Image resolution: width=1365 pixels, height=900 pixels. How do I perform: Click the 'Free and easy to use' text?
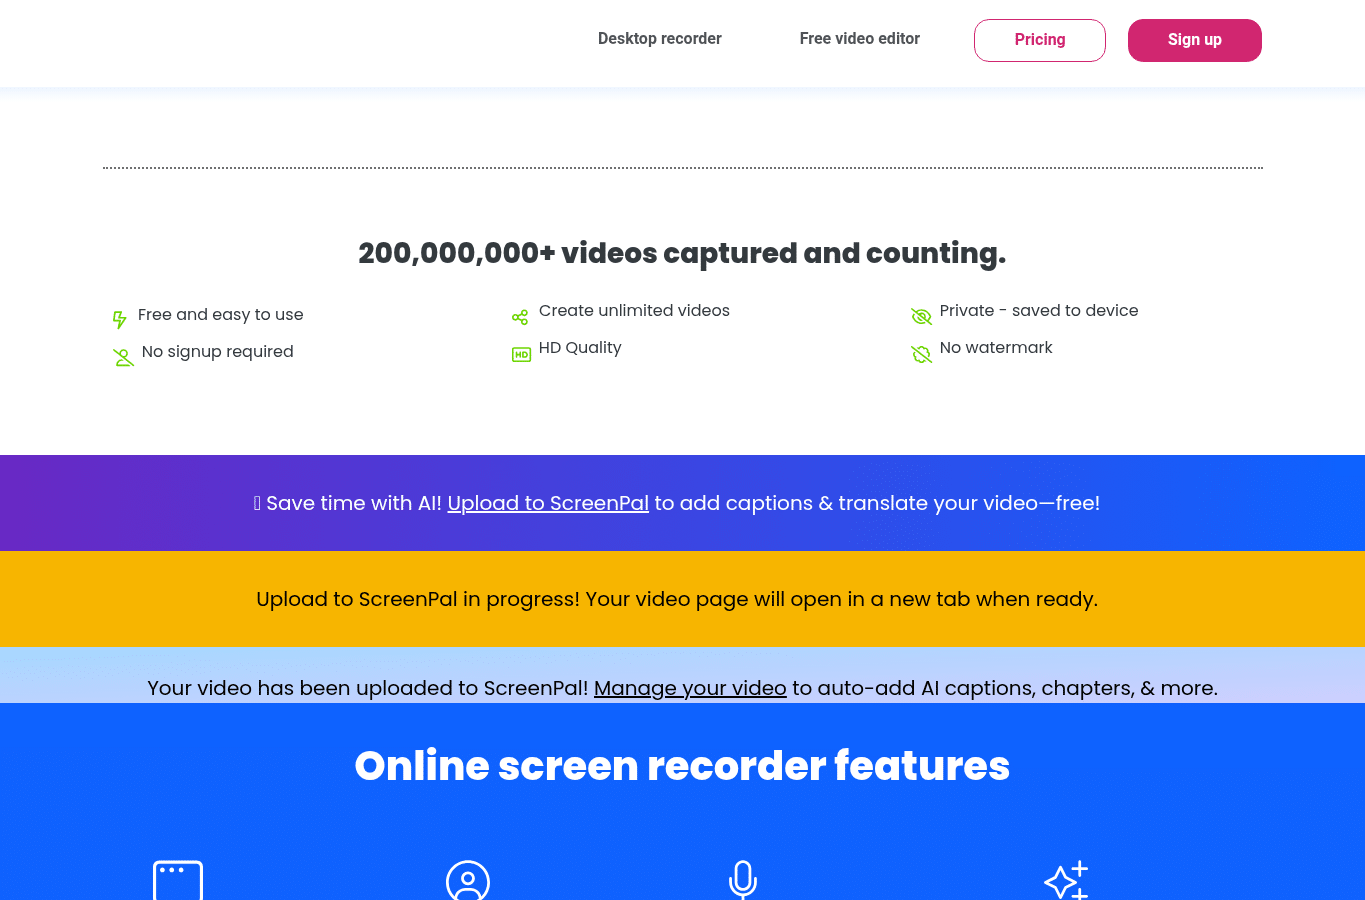pos(221,315)
